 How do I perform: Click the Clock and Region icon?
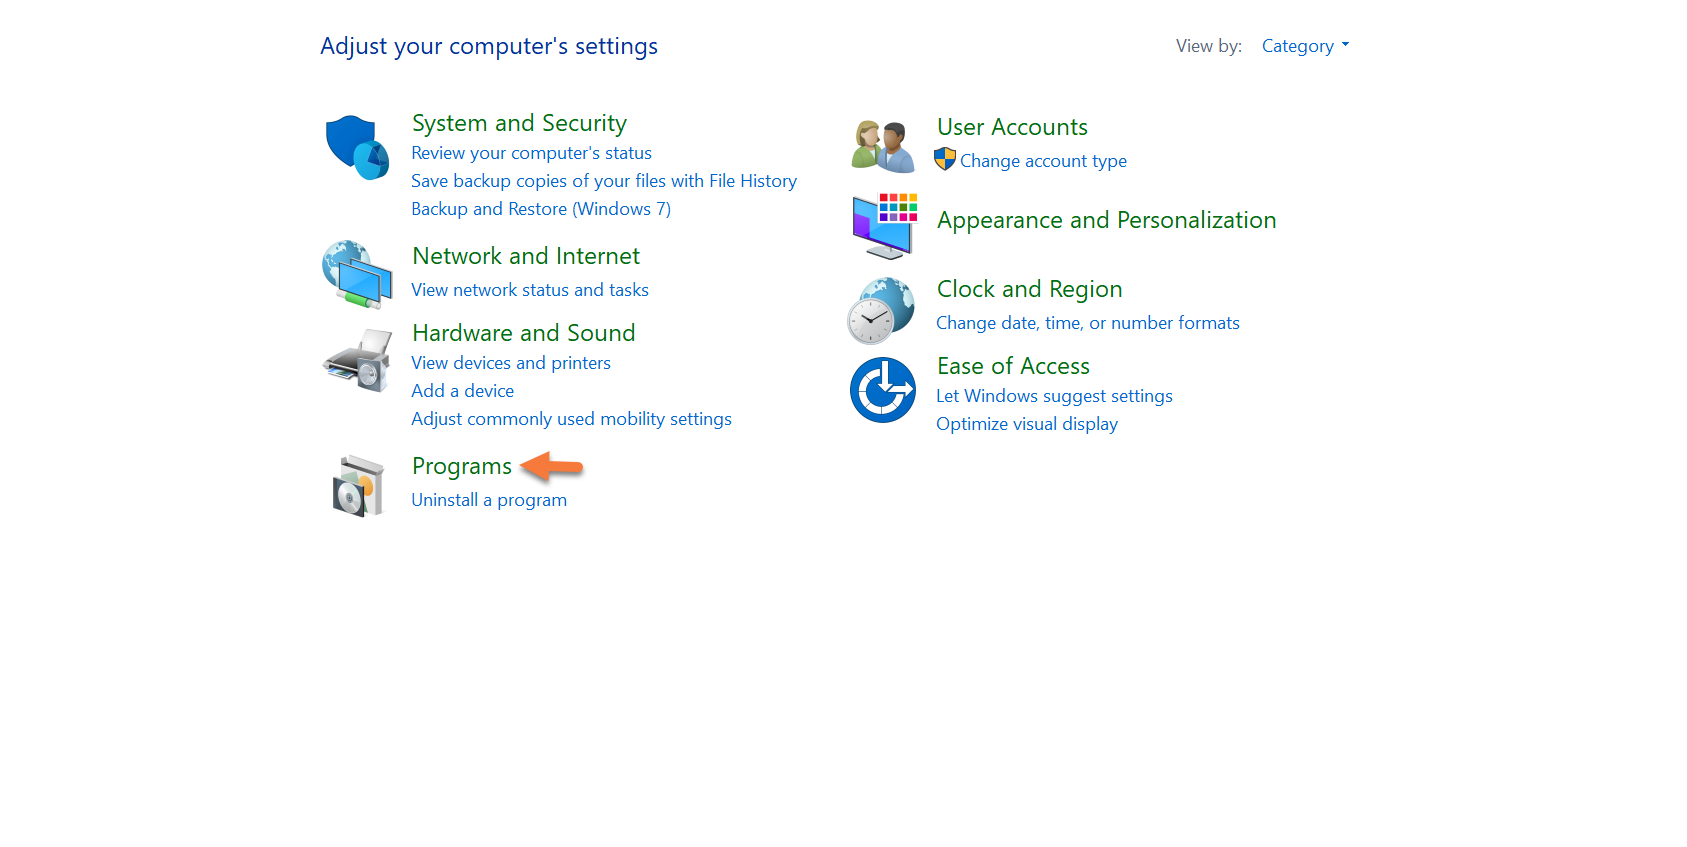pos(881,310)
